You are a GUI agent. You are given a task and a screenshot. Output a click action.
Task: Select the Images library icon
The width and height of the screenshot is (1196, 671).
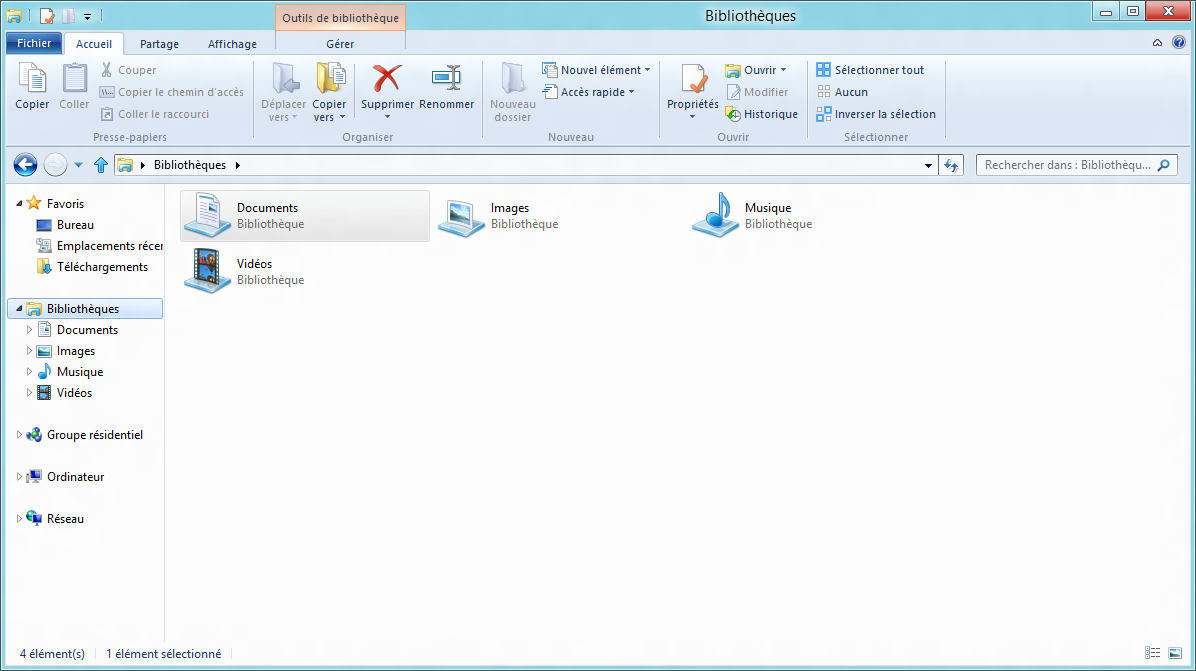[x=461, y=218]
